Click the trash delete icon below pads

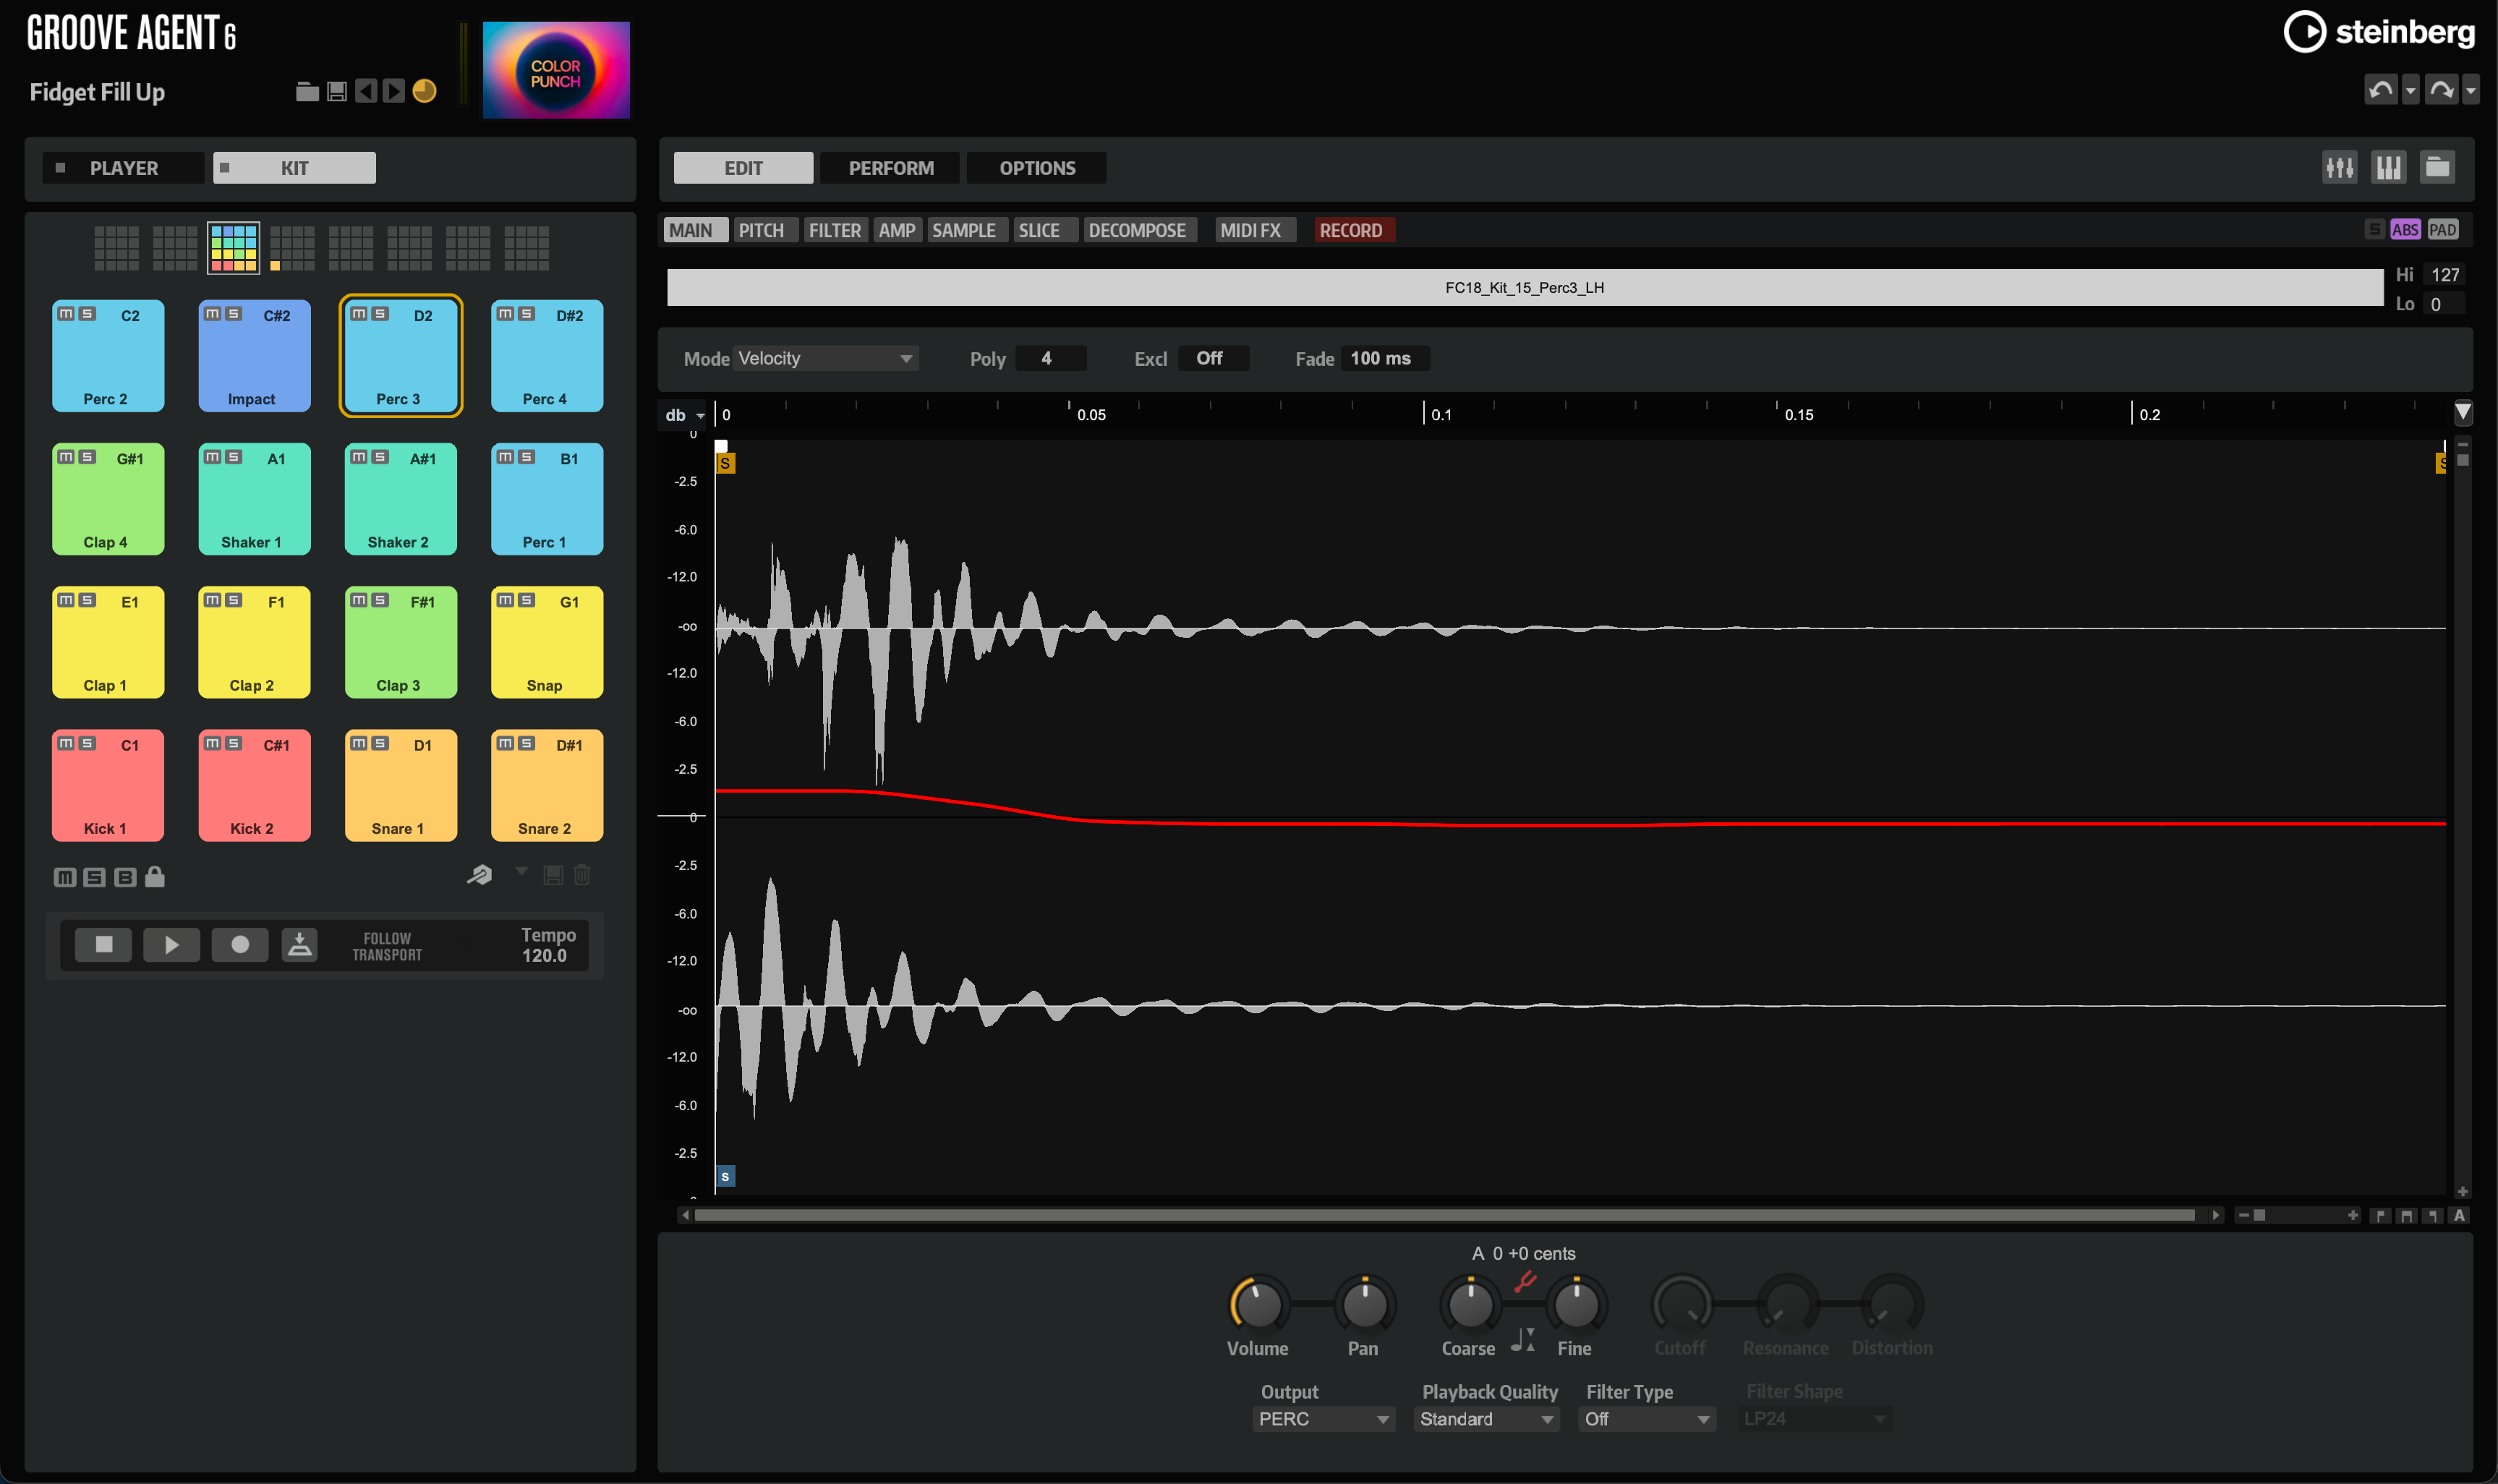tap(582, 875)
